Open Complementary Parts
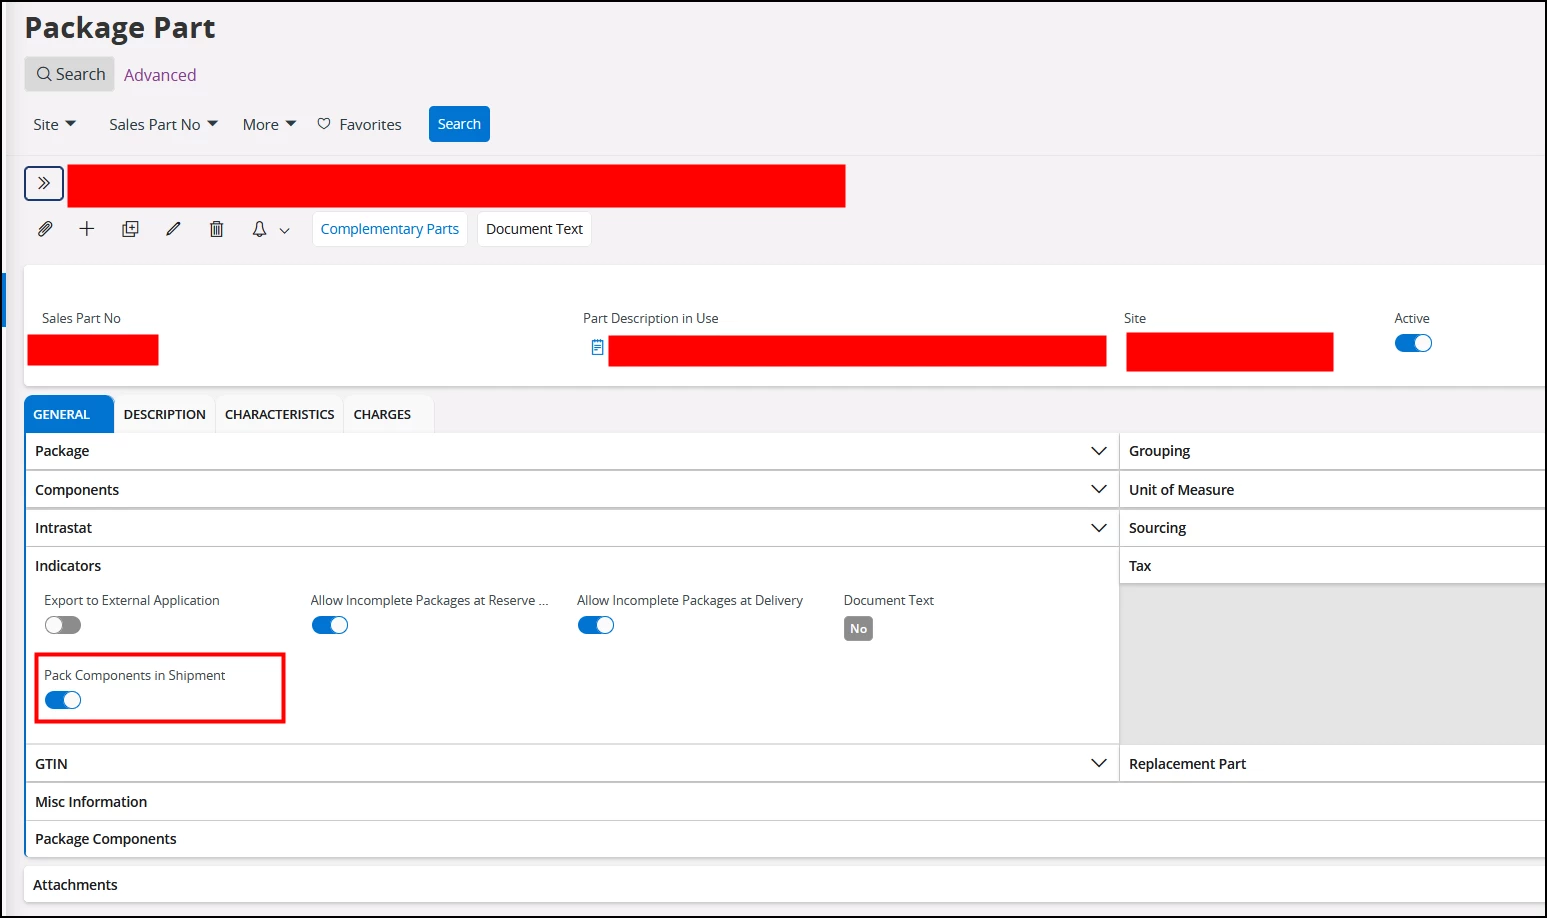1547x918 pixels. pos(390,229)
